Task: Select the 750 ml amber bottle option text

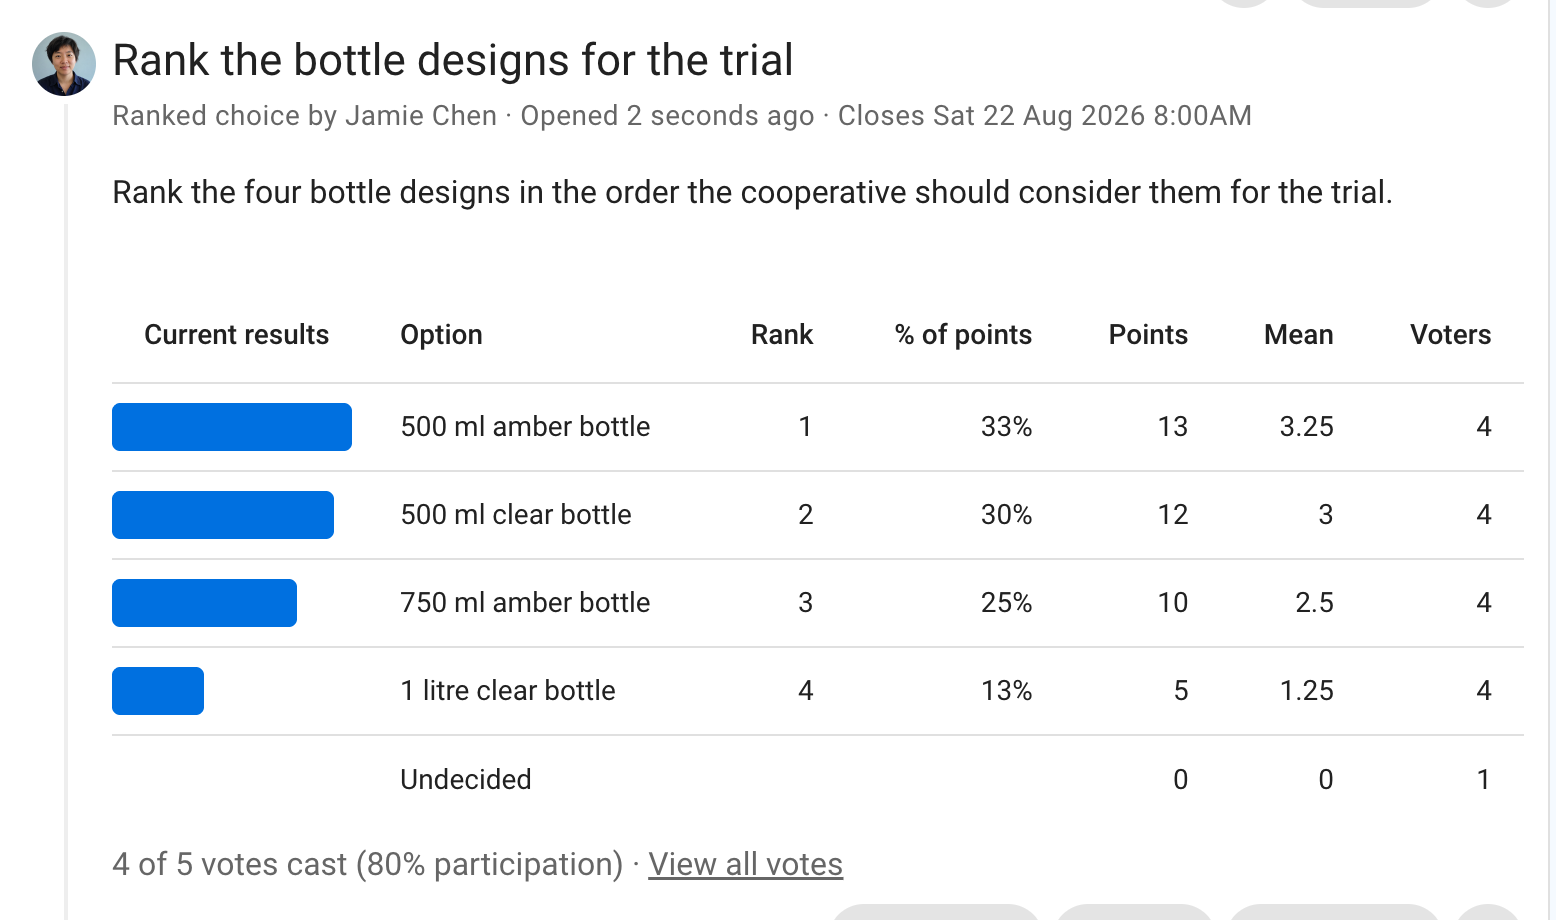Action: click(x=525, y=603)
